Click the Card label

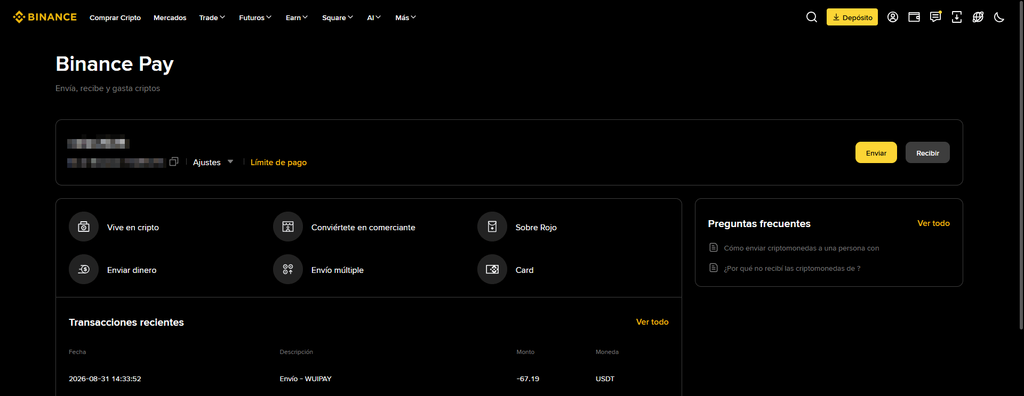(x=524, y=269)
